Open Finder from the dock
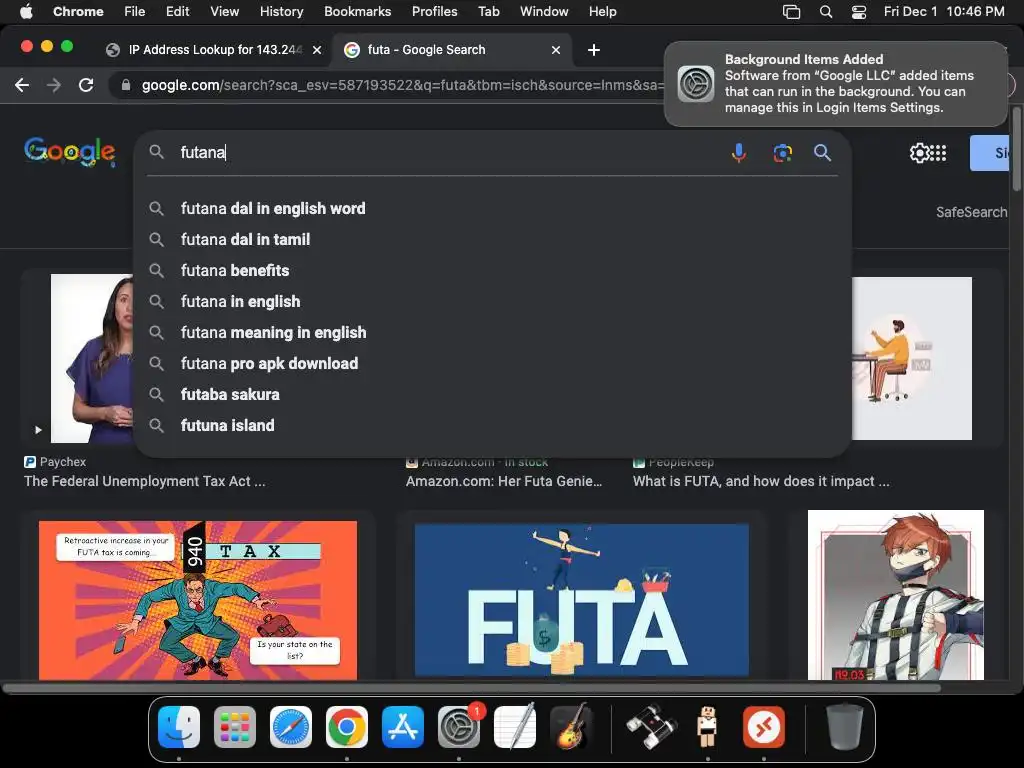 tap(179, 727)
